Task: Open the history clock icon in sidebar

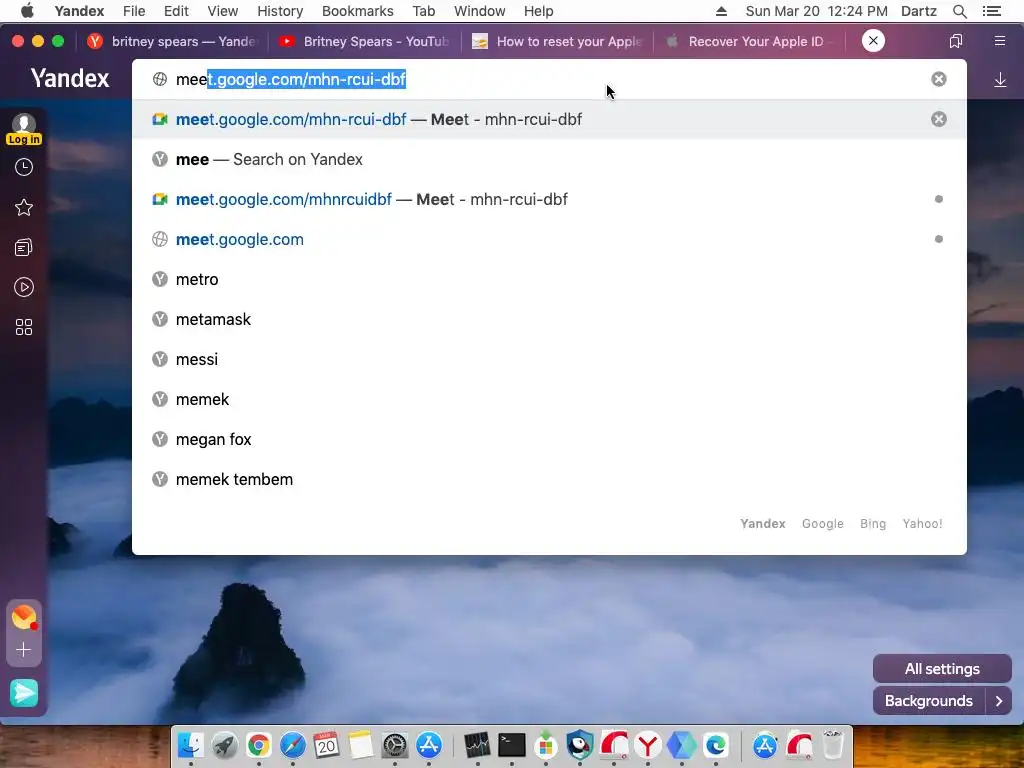Action: coord(24,167)
